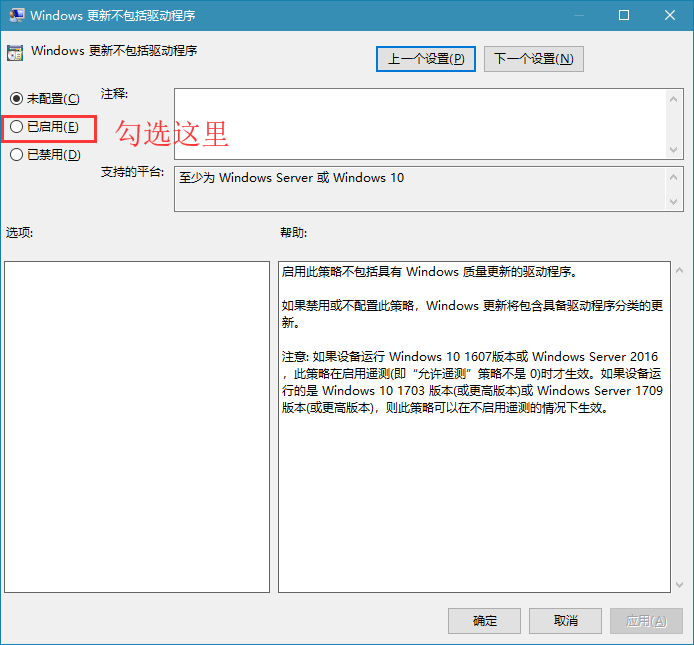Maximize the policy settings window
The height and width of the screenshot is (645, 694).
pyautogui.click(x=624, y=15)
